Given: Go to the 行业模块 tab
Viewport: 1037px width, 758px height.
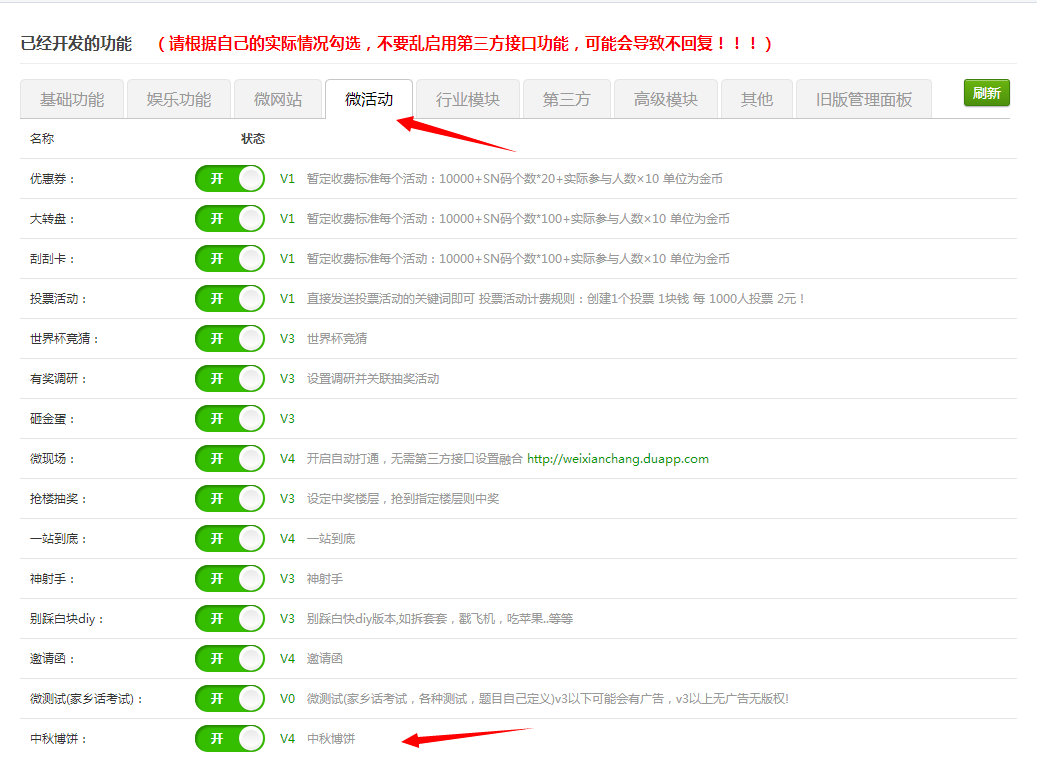Looking at the screenshot, I should [468, 100].
